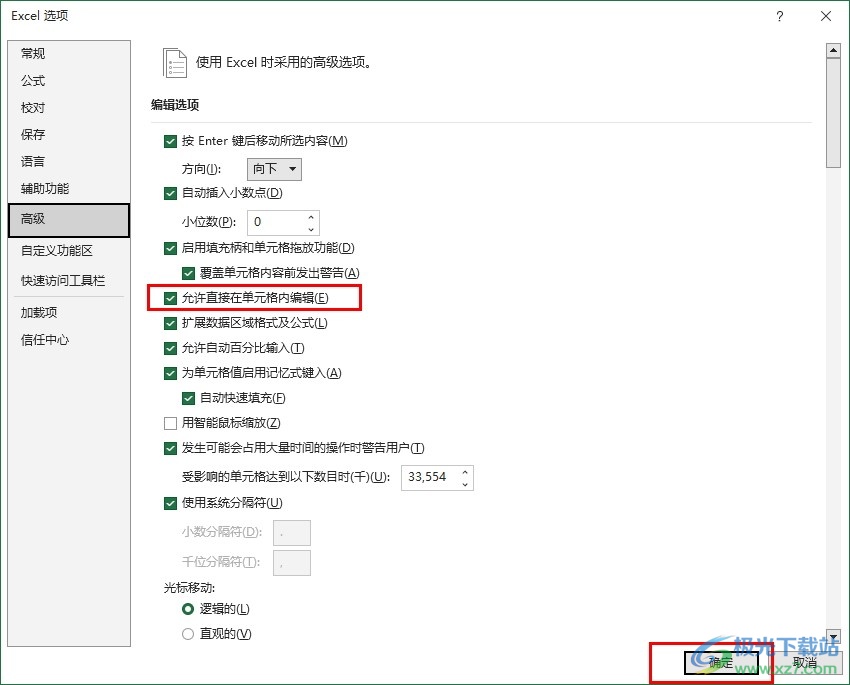Select 自定义功能区 in sidebar
The width and height of the screenshot is (850, 685).
click(x=57, y=251)
